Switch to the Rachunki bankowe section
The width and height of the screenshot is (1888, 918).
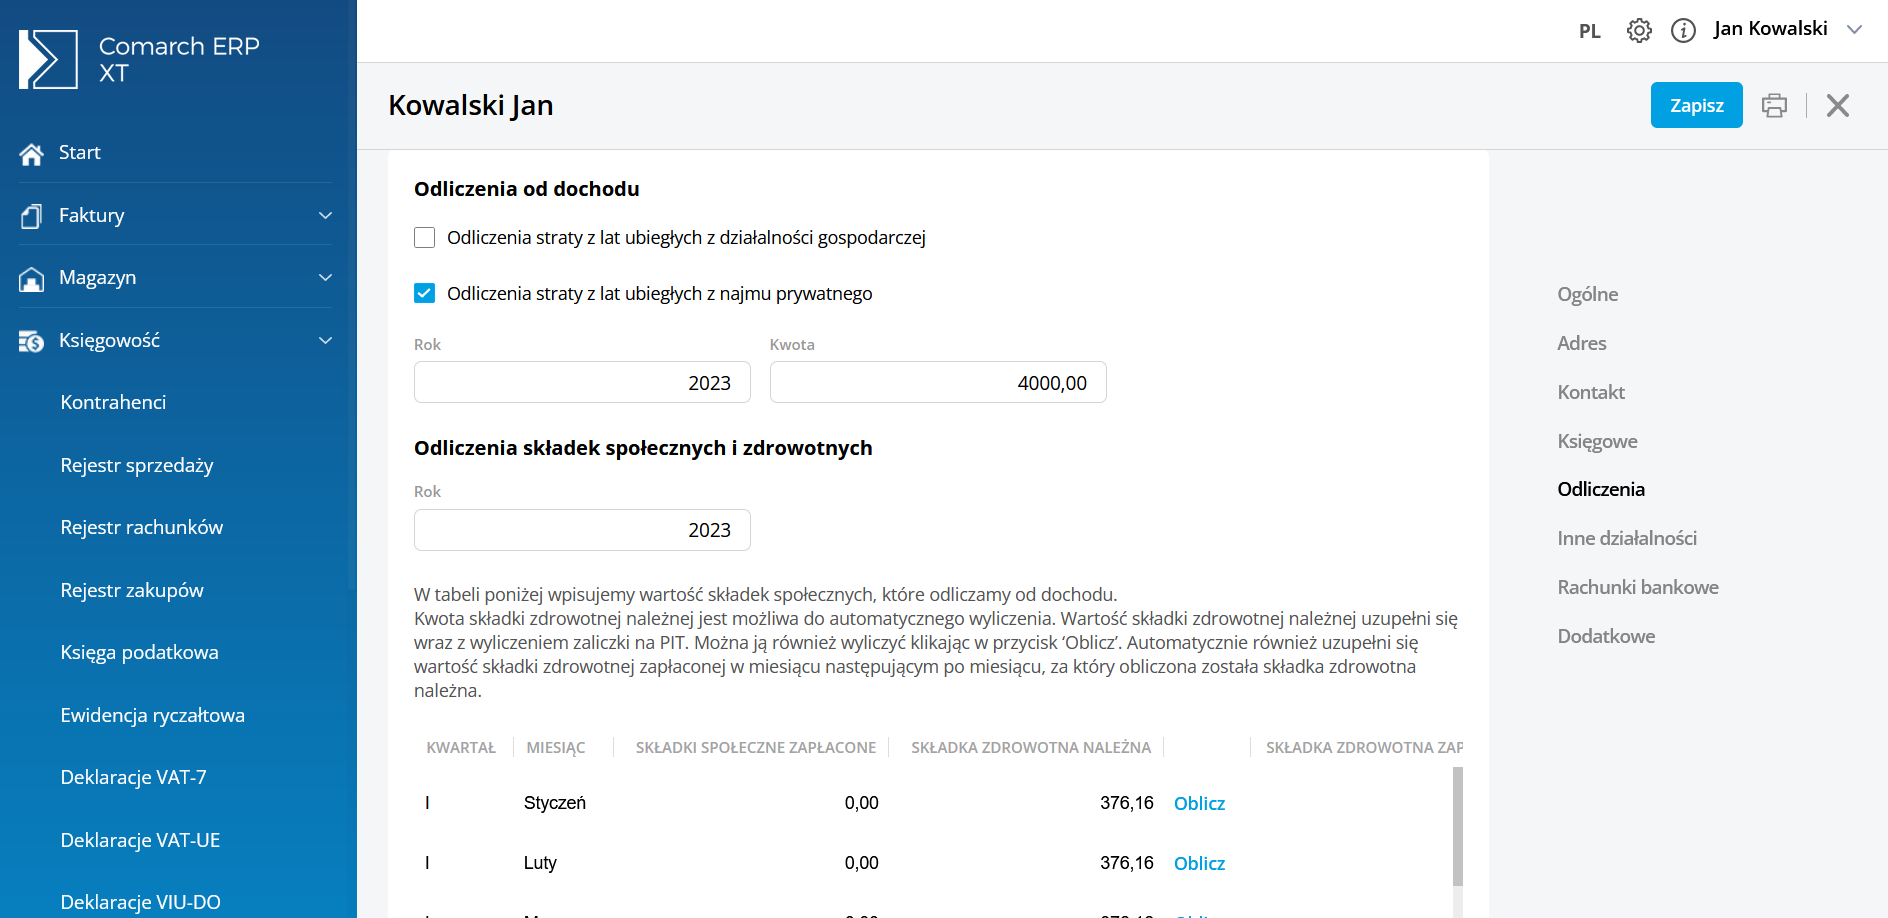[x=1637, y=587]
